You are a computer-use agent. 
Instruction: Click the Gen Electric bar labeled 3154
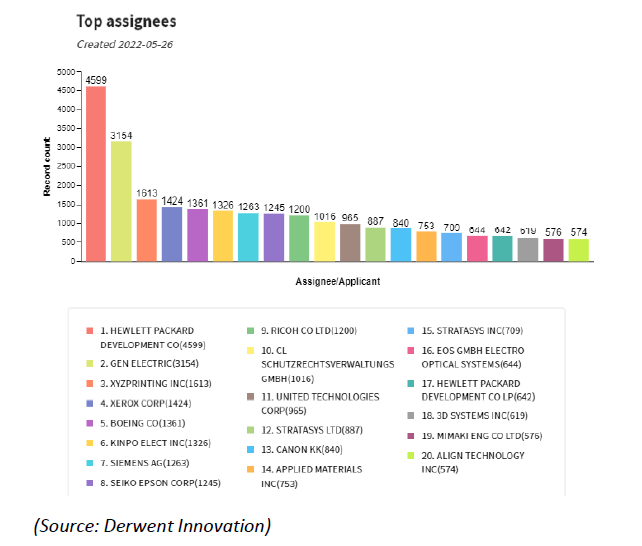[121, 201]
